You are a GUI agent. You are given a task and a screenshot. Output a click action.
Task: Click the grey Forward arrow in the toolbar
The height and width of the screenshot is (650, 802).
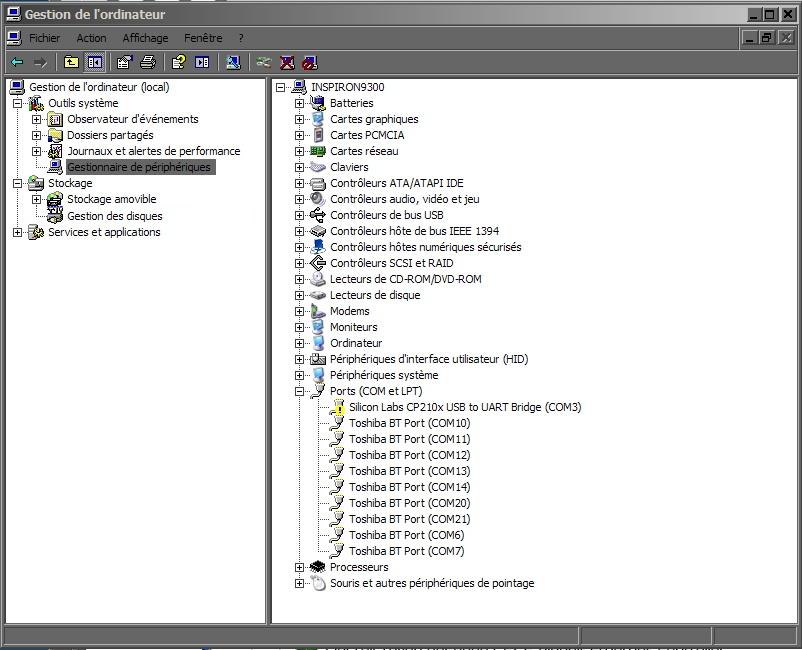(x=40, y=62)
